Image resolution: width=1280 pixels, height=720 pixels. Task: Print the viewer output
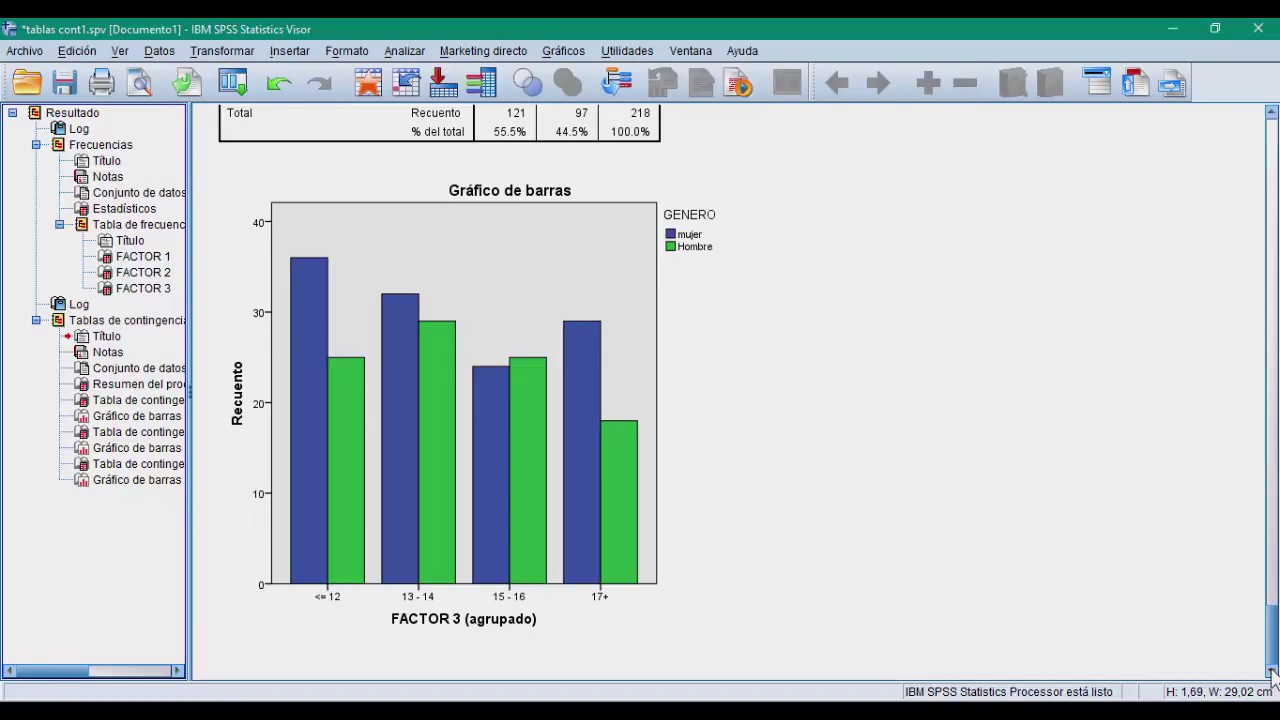[x=102, y=82]
